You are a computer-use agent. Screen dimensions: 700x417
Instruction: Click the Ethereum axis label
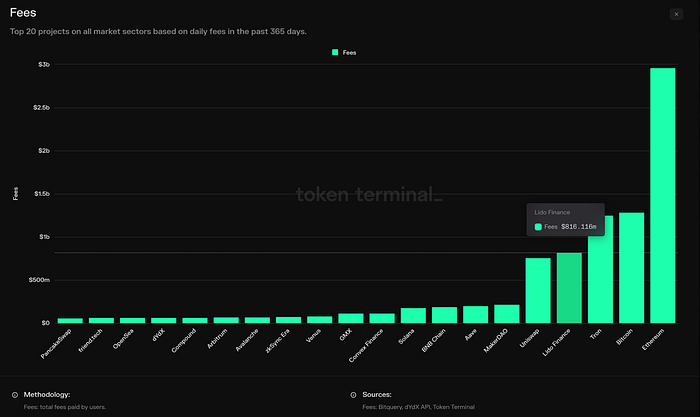[x=653, y=339]
